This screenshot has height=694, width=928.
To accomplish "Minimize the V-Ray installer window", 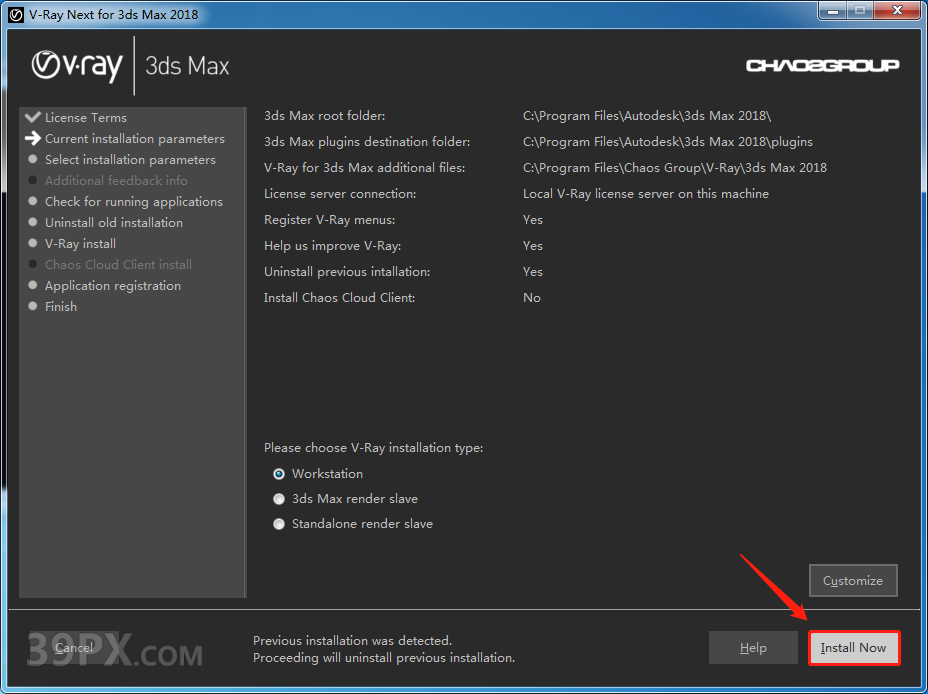I will coord(832,11).
